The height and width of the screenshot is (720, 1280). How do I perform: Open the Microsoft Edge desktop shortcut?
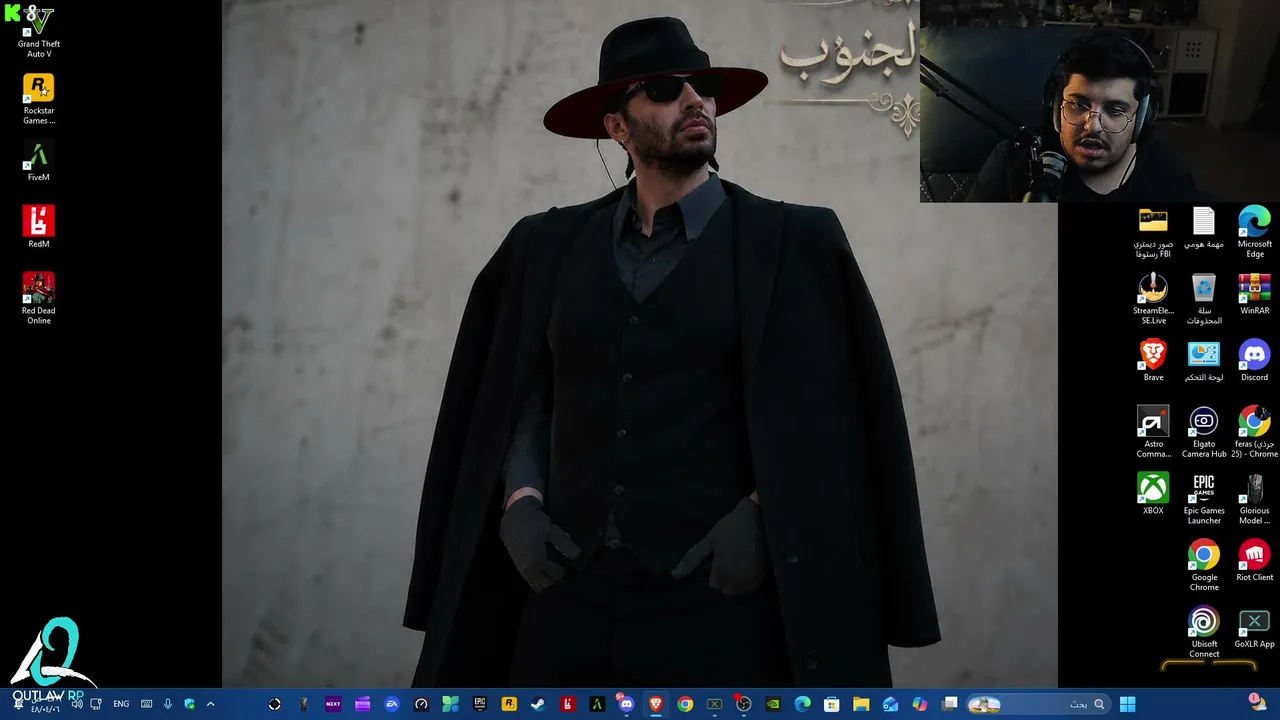(1254, 232)
